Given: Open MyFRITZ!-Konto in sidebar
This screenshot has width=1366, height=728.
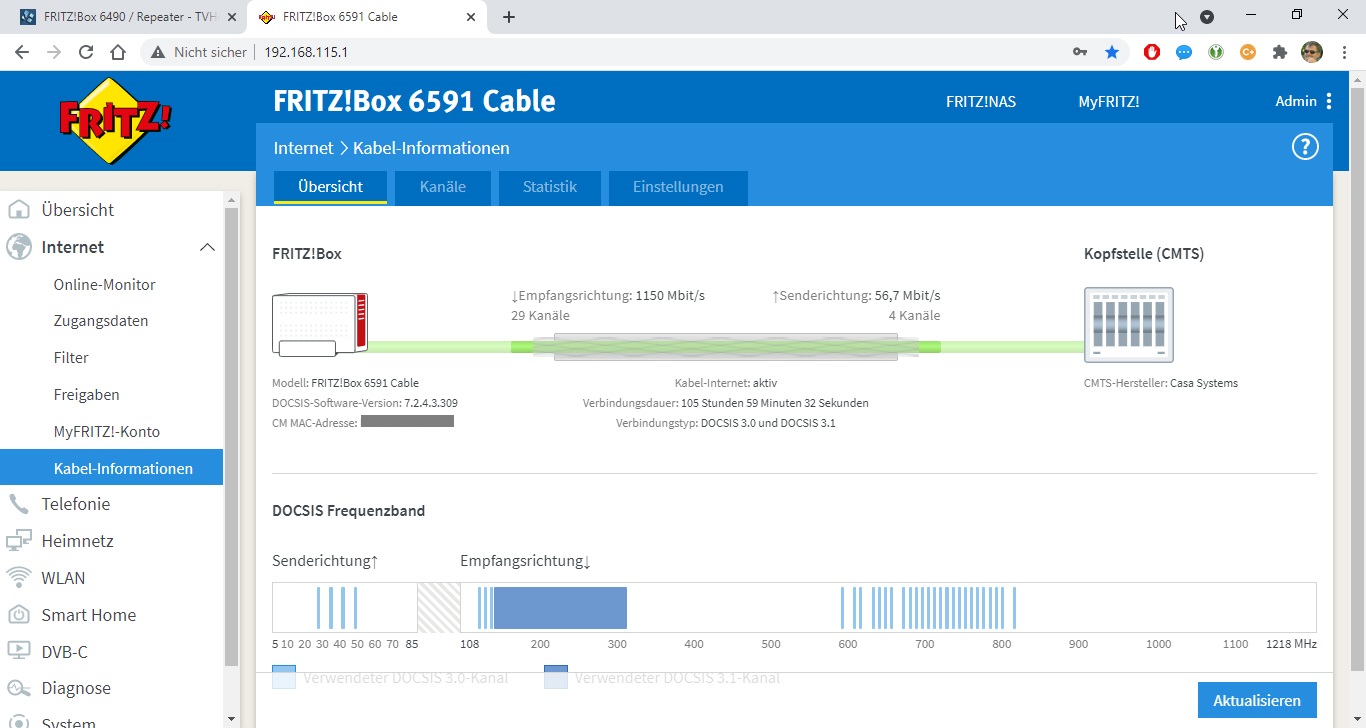Looking at the screenshot, I should (x=107, y=432).
